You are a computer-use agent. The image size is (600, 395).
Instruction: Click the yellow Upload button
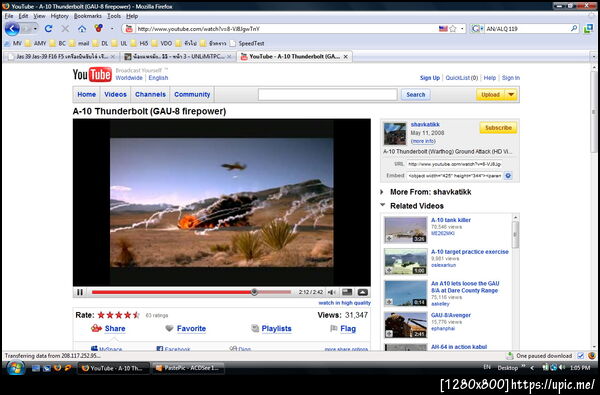pos(491,95)
